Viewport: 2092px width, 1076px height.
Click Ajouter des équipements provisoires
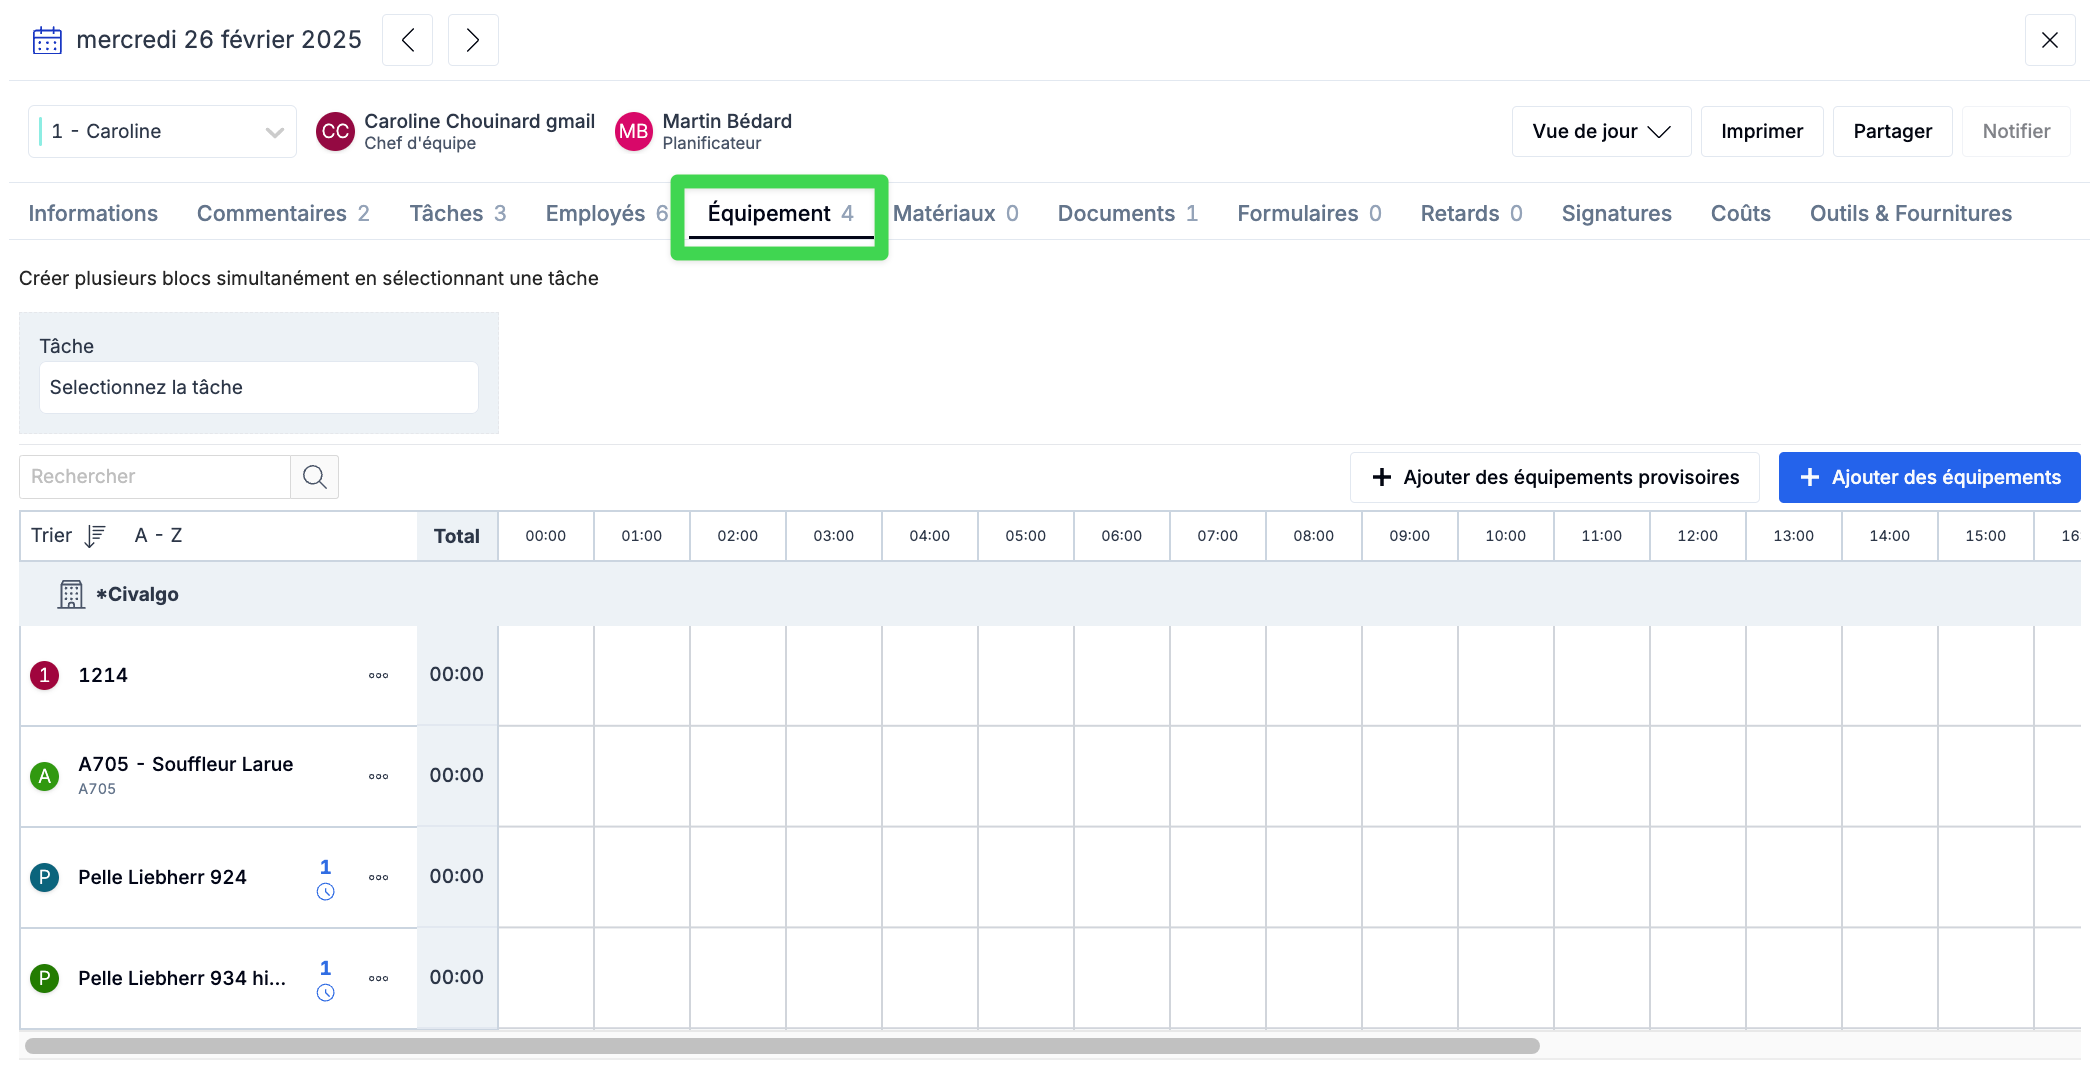[1554, 478]
